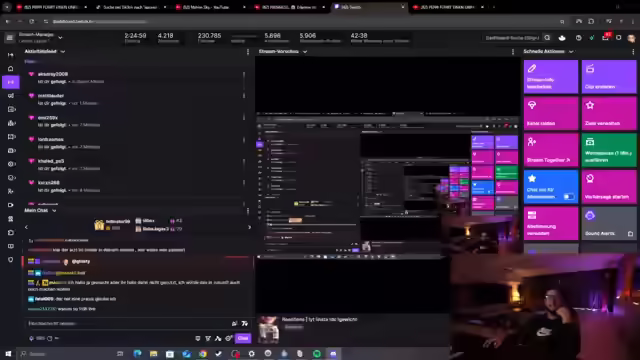Expand the Aktivitätsfeed panel dropdown

[62, 52]
